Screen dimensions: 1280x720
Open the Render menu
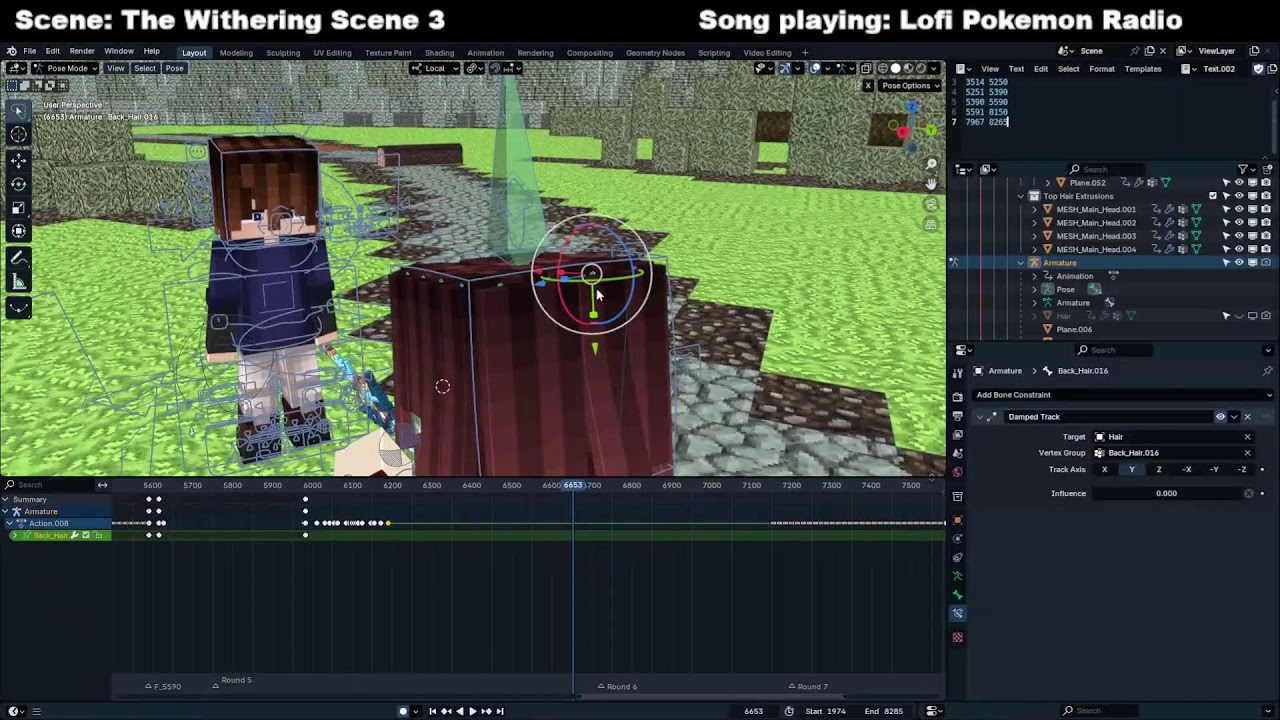(82, 51)
